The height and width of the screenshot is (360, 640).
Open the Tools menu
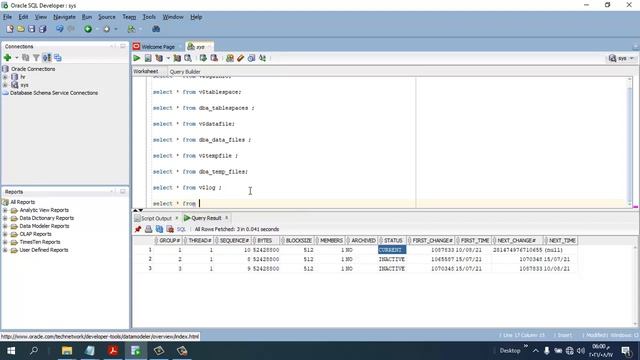pyautogui.click(x=149, y=17)
